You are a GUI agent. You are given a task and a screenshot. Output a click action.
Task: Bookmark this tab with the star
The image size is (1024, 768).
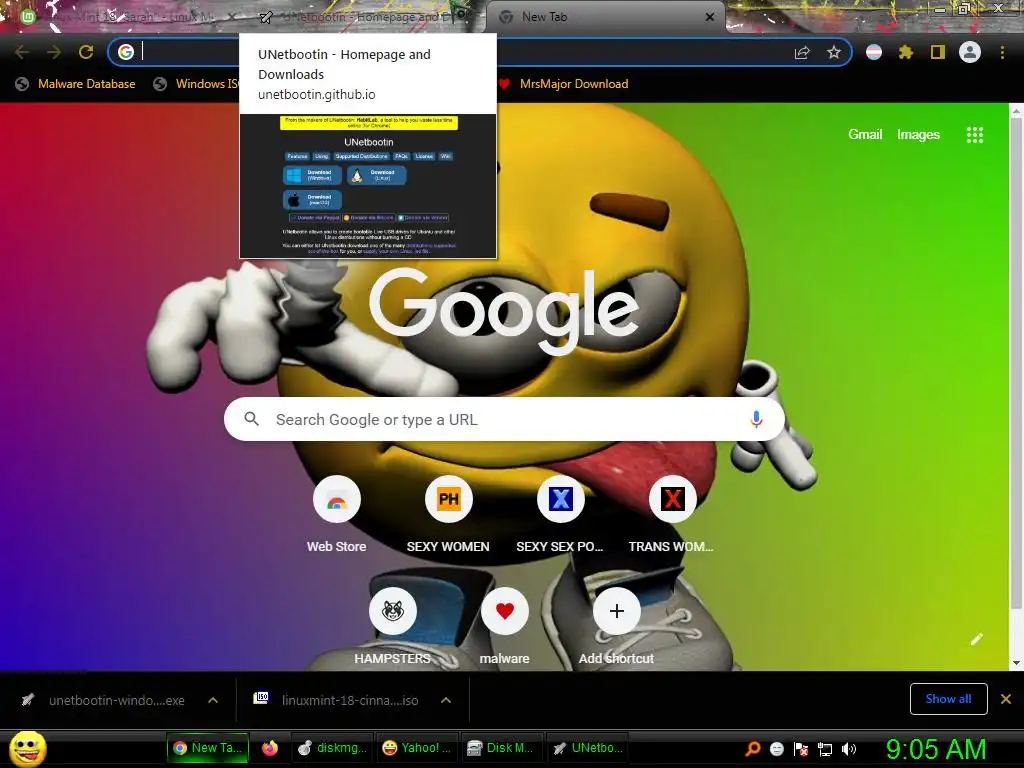click(x=833, y=52)
